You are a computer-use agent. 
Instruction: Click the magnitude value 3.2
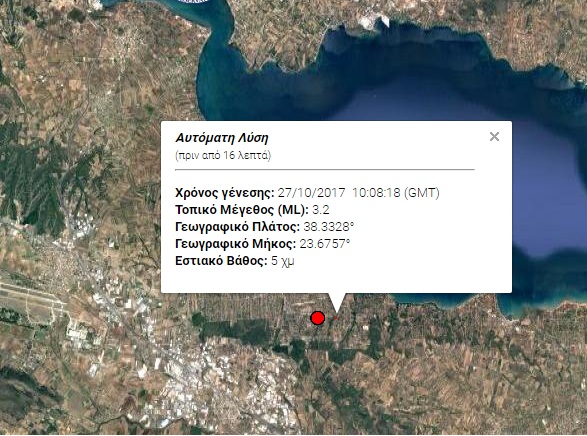[x=321, y=210]
